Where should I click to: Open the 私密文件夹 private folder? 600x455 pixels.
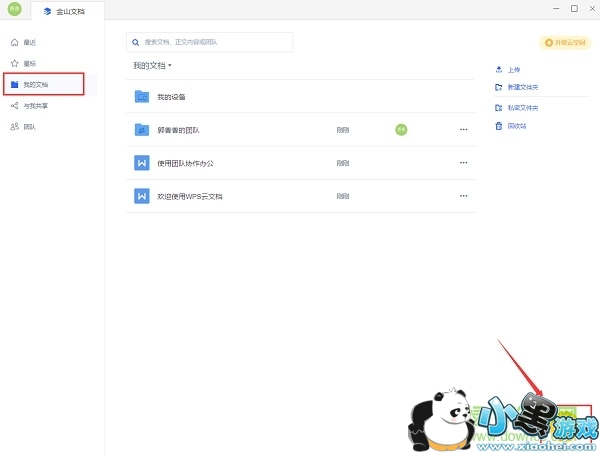click(517, 108)
